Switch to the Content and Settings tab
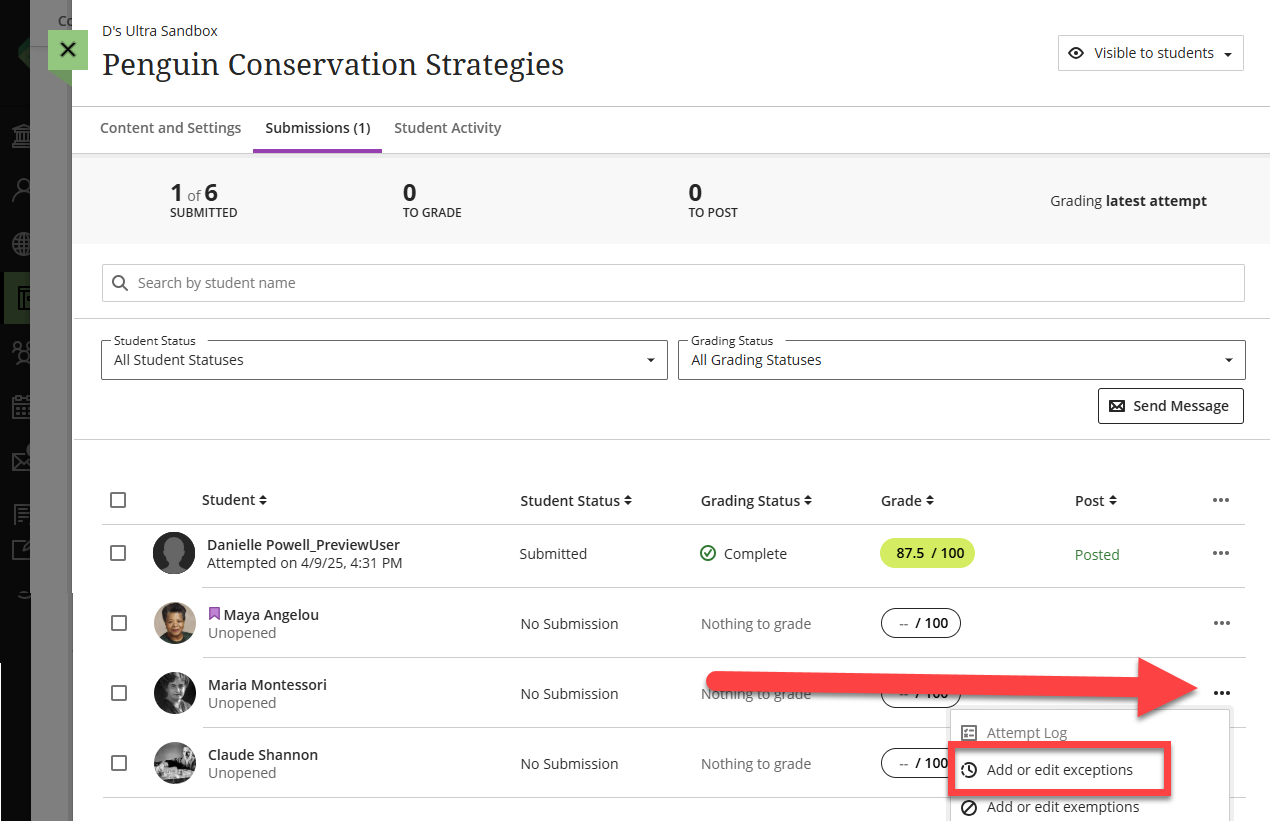Viewport: 1270px width, 821px height. pyautogui.click(x=170, y=128)
